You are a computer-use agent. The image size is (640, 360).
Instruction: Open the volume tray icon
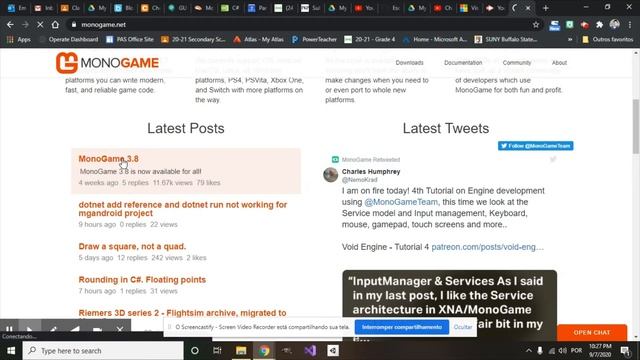563,351
